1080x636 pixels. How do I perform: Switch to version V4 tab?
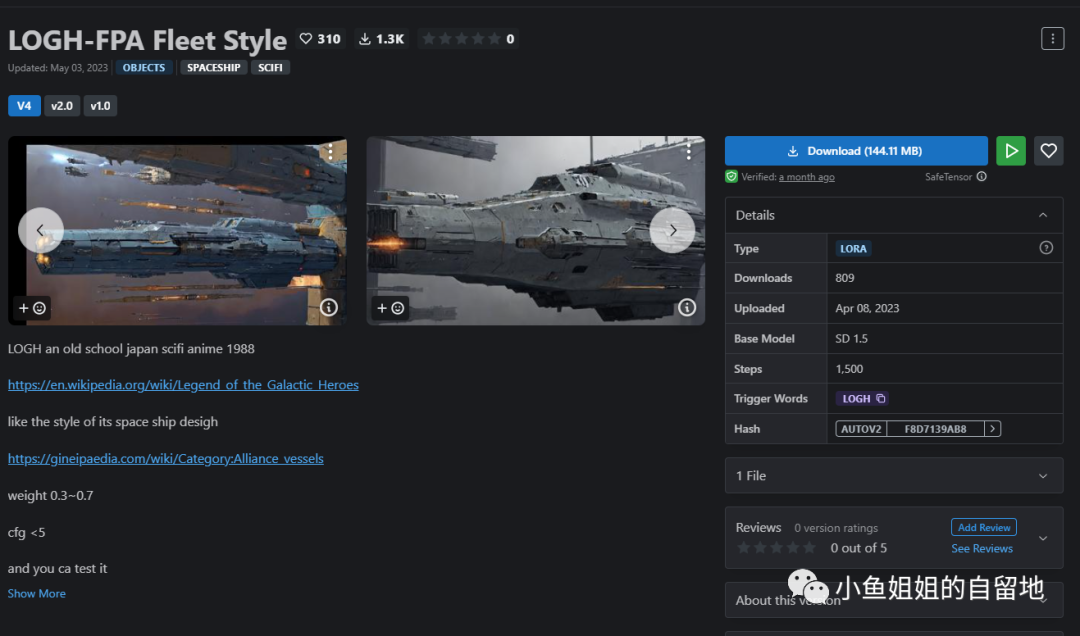coord(24,106)
